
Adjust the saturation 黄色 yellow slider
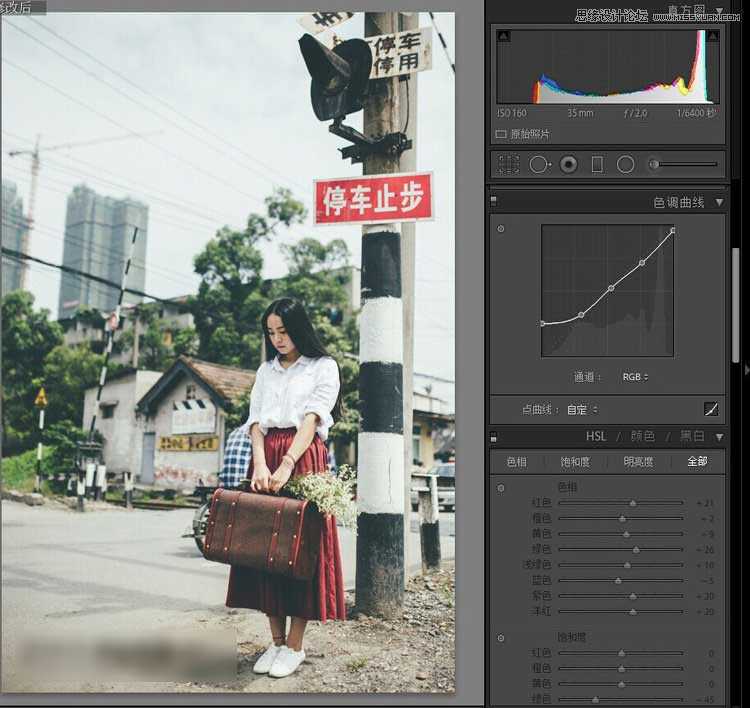tap(621, 685)
